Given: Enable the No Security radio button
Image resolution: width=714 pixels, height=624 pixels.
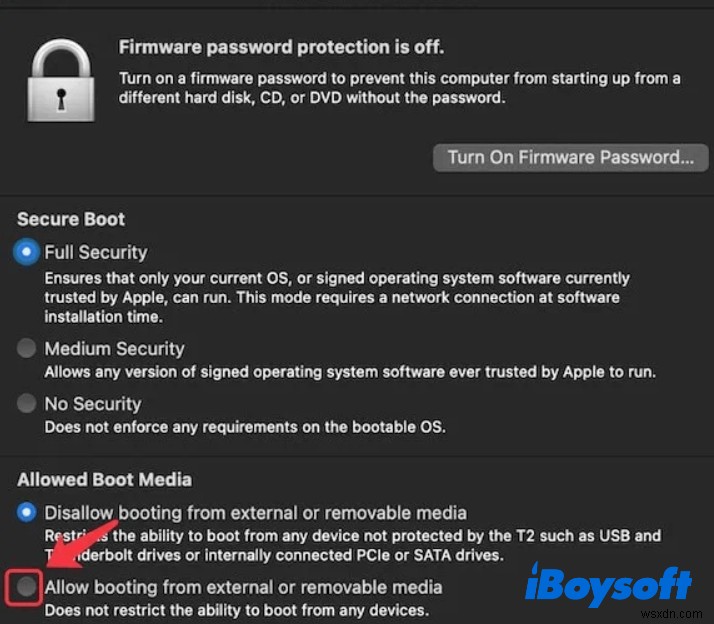Looking at the screenshot, I should click(x=27, y=404).
